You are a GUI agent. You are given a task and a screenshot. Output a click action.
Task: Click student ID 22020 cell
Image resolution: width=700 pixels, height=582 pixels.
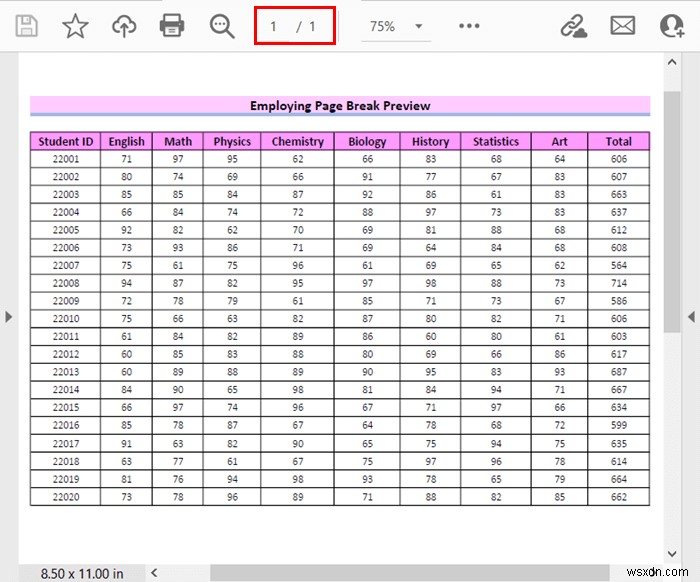click(x=66, y=497)
